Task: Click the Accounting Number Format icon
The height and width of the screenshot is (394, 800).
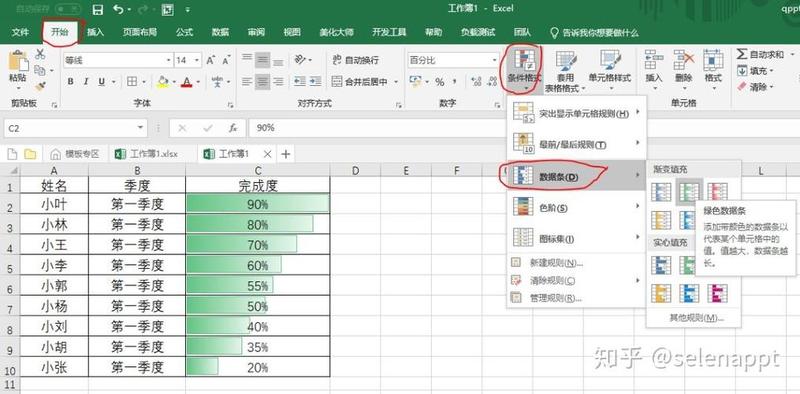Action: pyautogui.click(x=415, y=82)
